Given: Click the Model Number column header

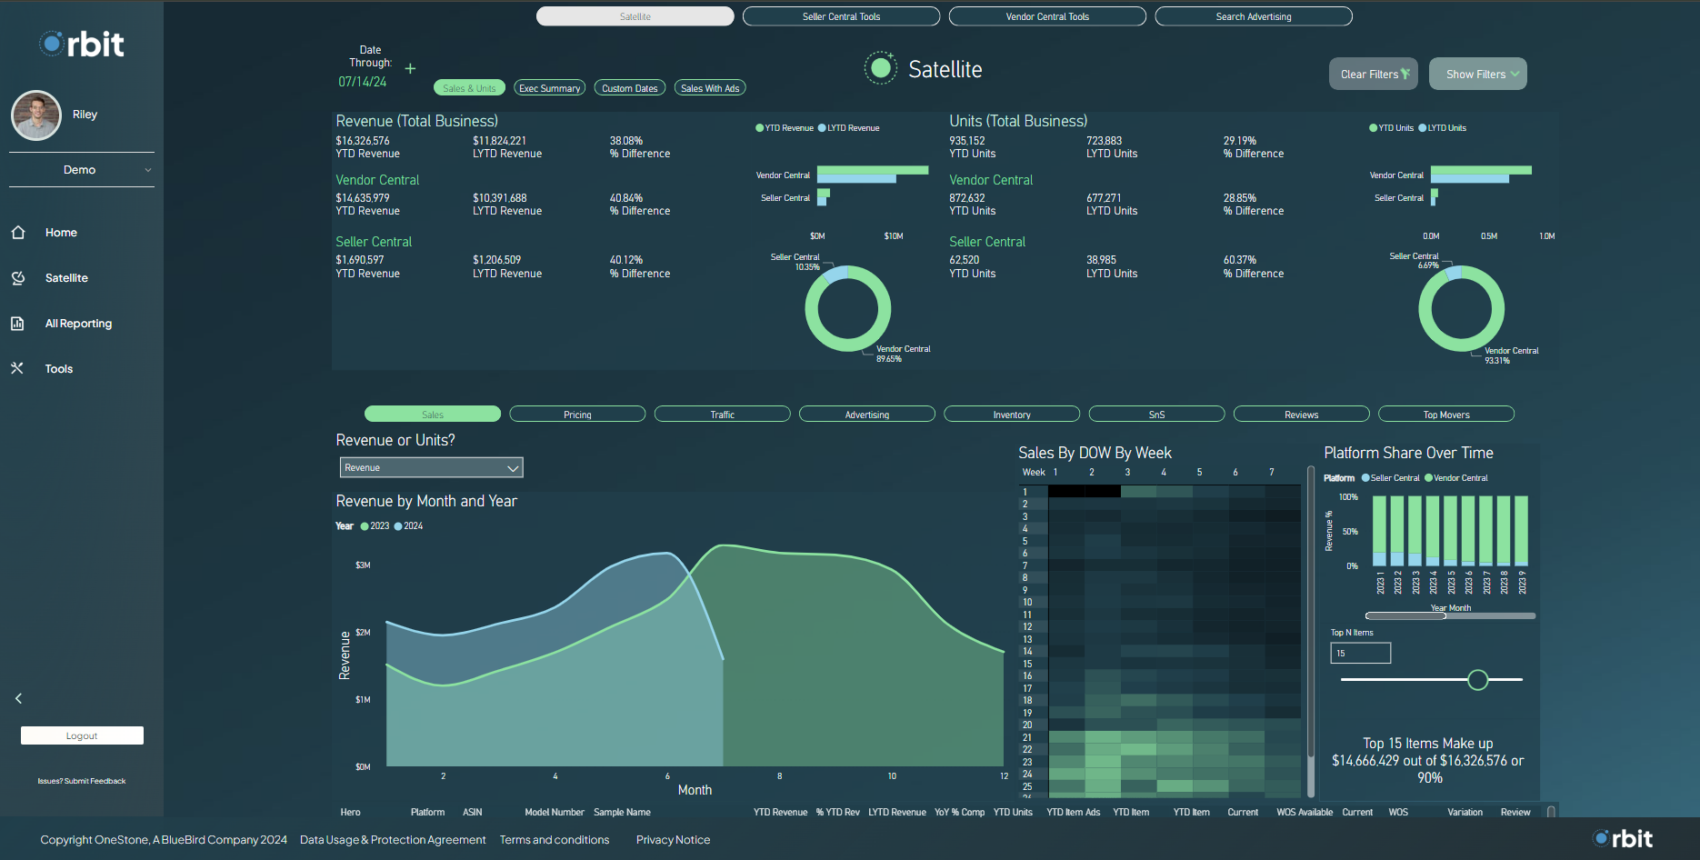Looking at the screenshot, I should tap(554, 812).
